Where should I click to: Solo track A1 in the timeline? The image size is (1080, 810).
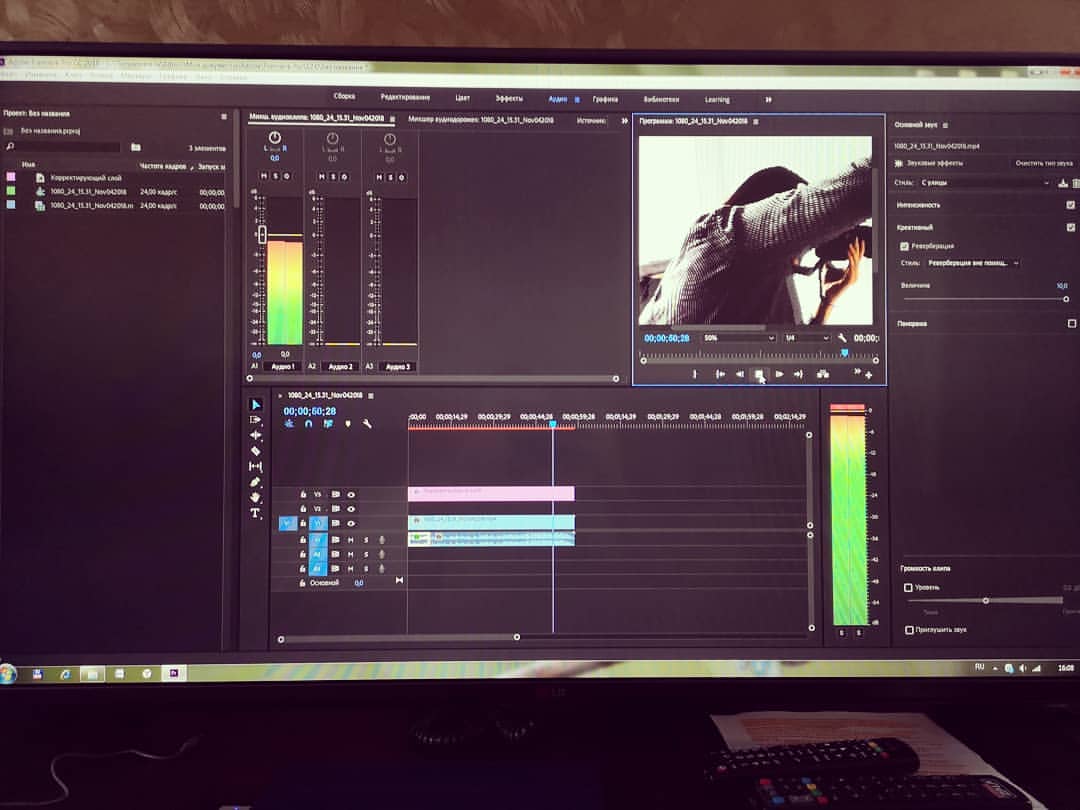(x=366, y=539)
